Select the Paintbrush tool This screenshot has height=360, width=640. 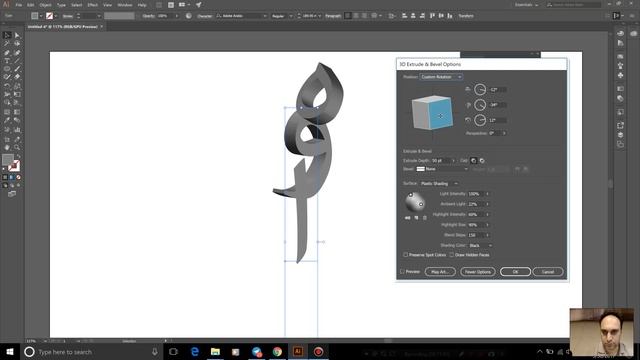coord(17,69)
